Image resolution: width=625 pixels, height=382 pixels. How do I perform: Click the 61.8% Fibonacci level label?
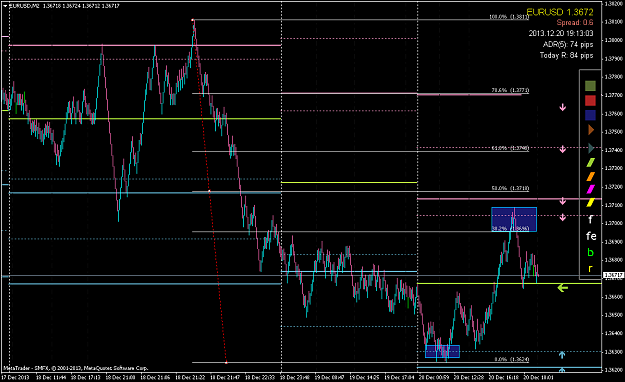coord(510,148)
